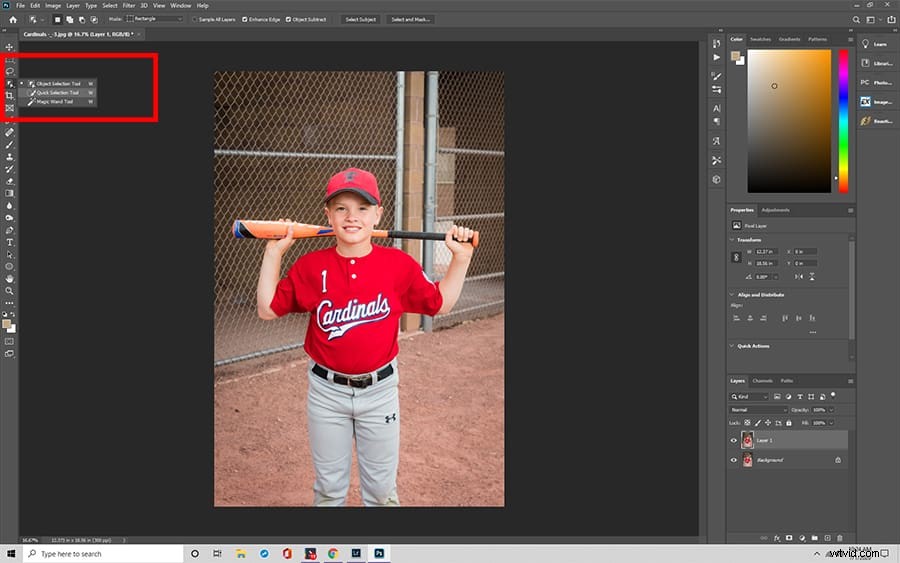Image resolution: width=900 pixels, height=563 pixels.
Task: Open the blend mode Normal dropdown
Action: pyautogui.click(x=758, y=410)
